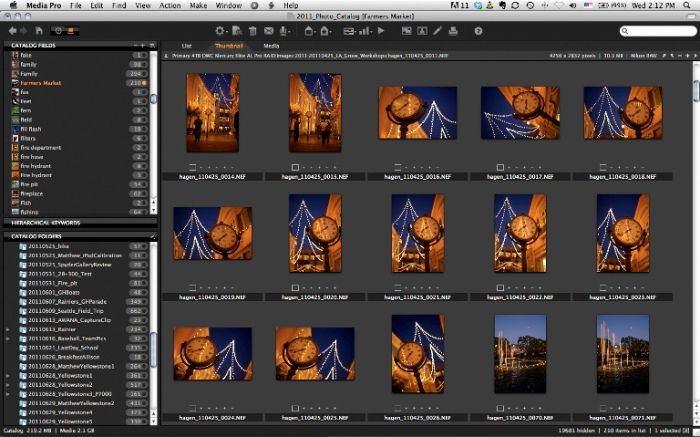This screenshot has width=700, height=437.
Task: Click the plus icon in Catalog Fields header
Action: point(144,46)
